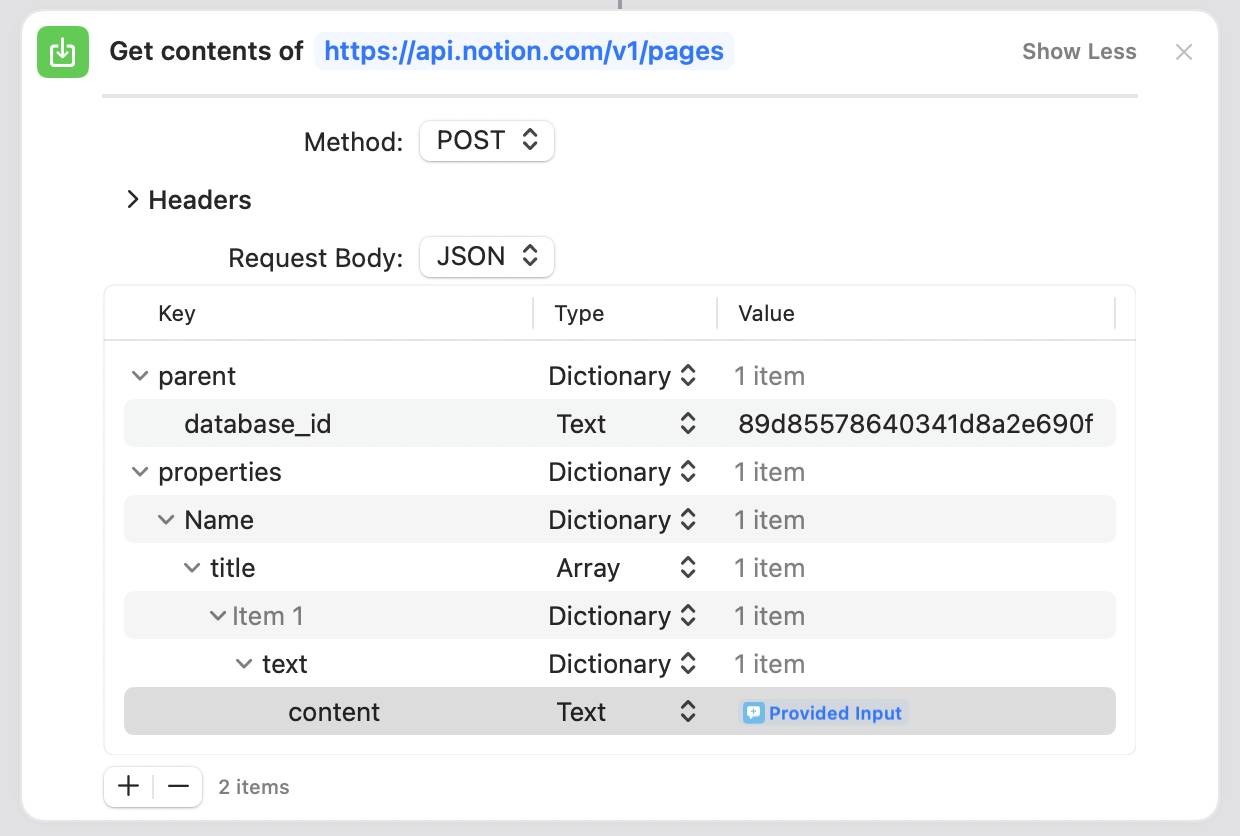Select the database_id key cell
This screenshot has height=836, width=1240.
[258, 425]
